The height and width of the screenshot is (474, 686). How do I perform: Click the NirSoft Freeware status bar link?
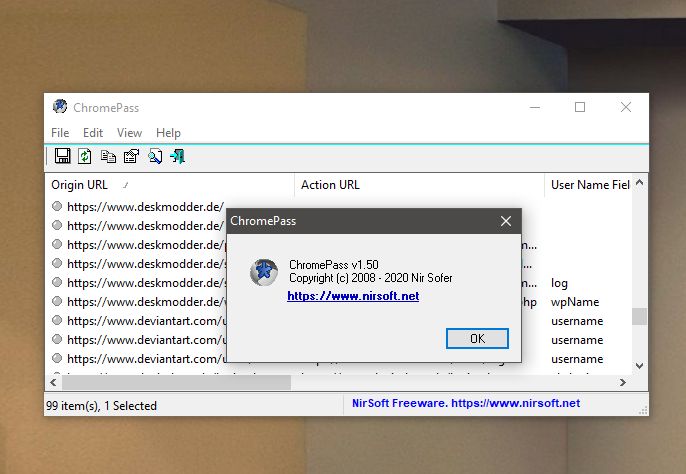point(466,403)
